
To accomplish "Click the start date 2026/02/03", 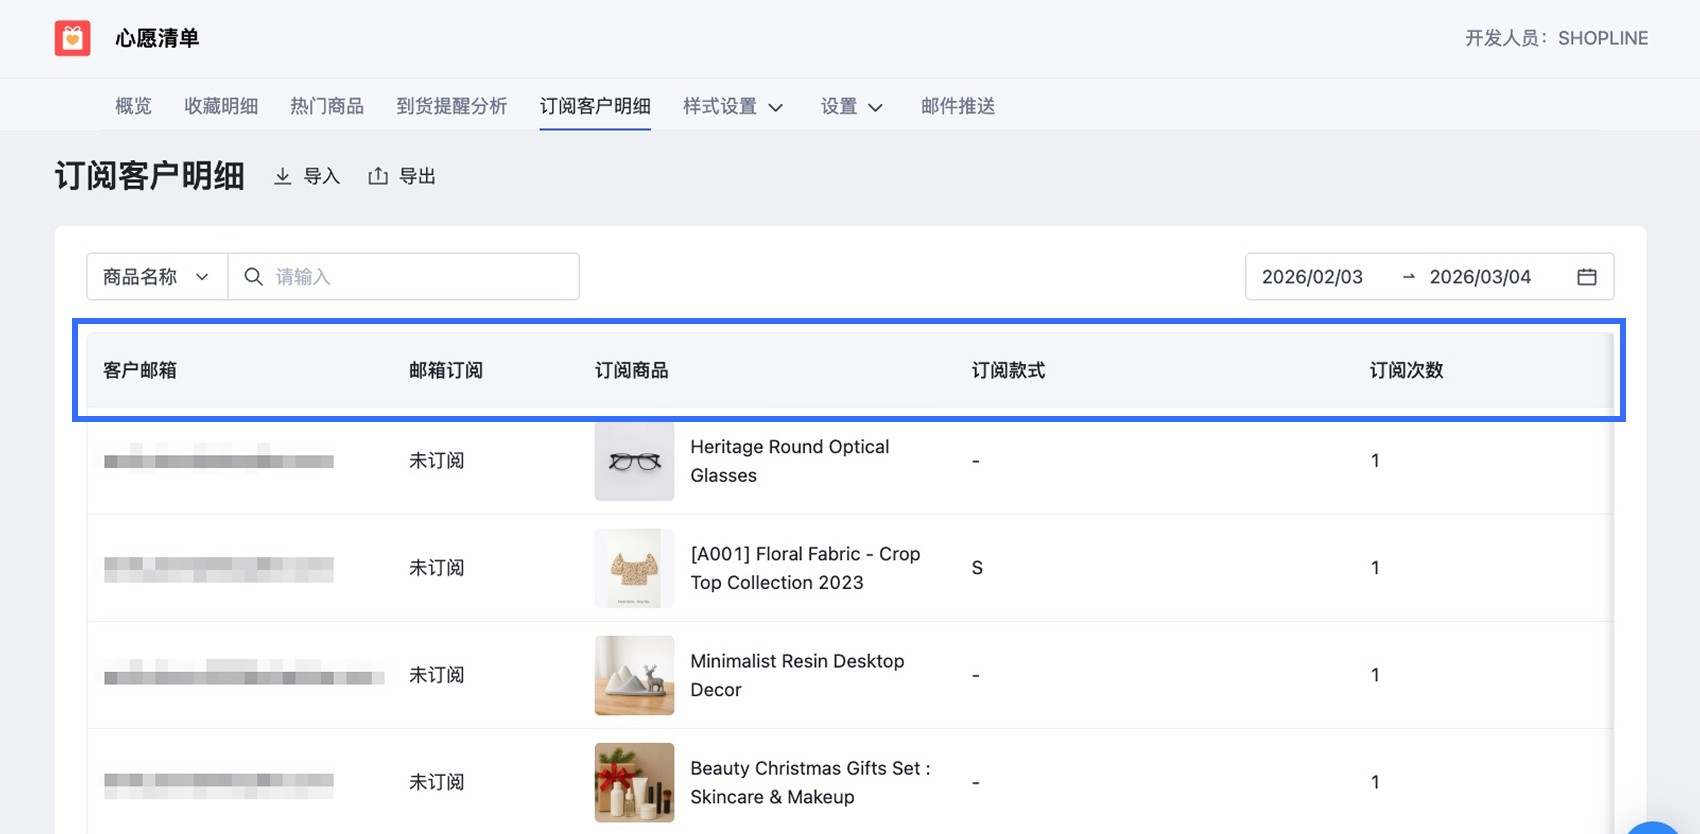I will 1312,277.
